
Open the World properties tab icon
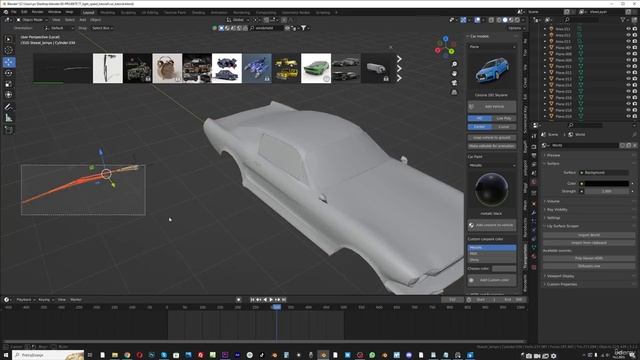(x=534, y=182)
